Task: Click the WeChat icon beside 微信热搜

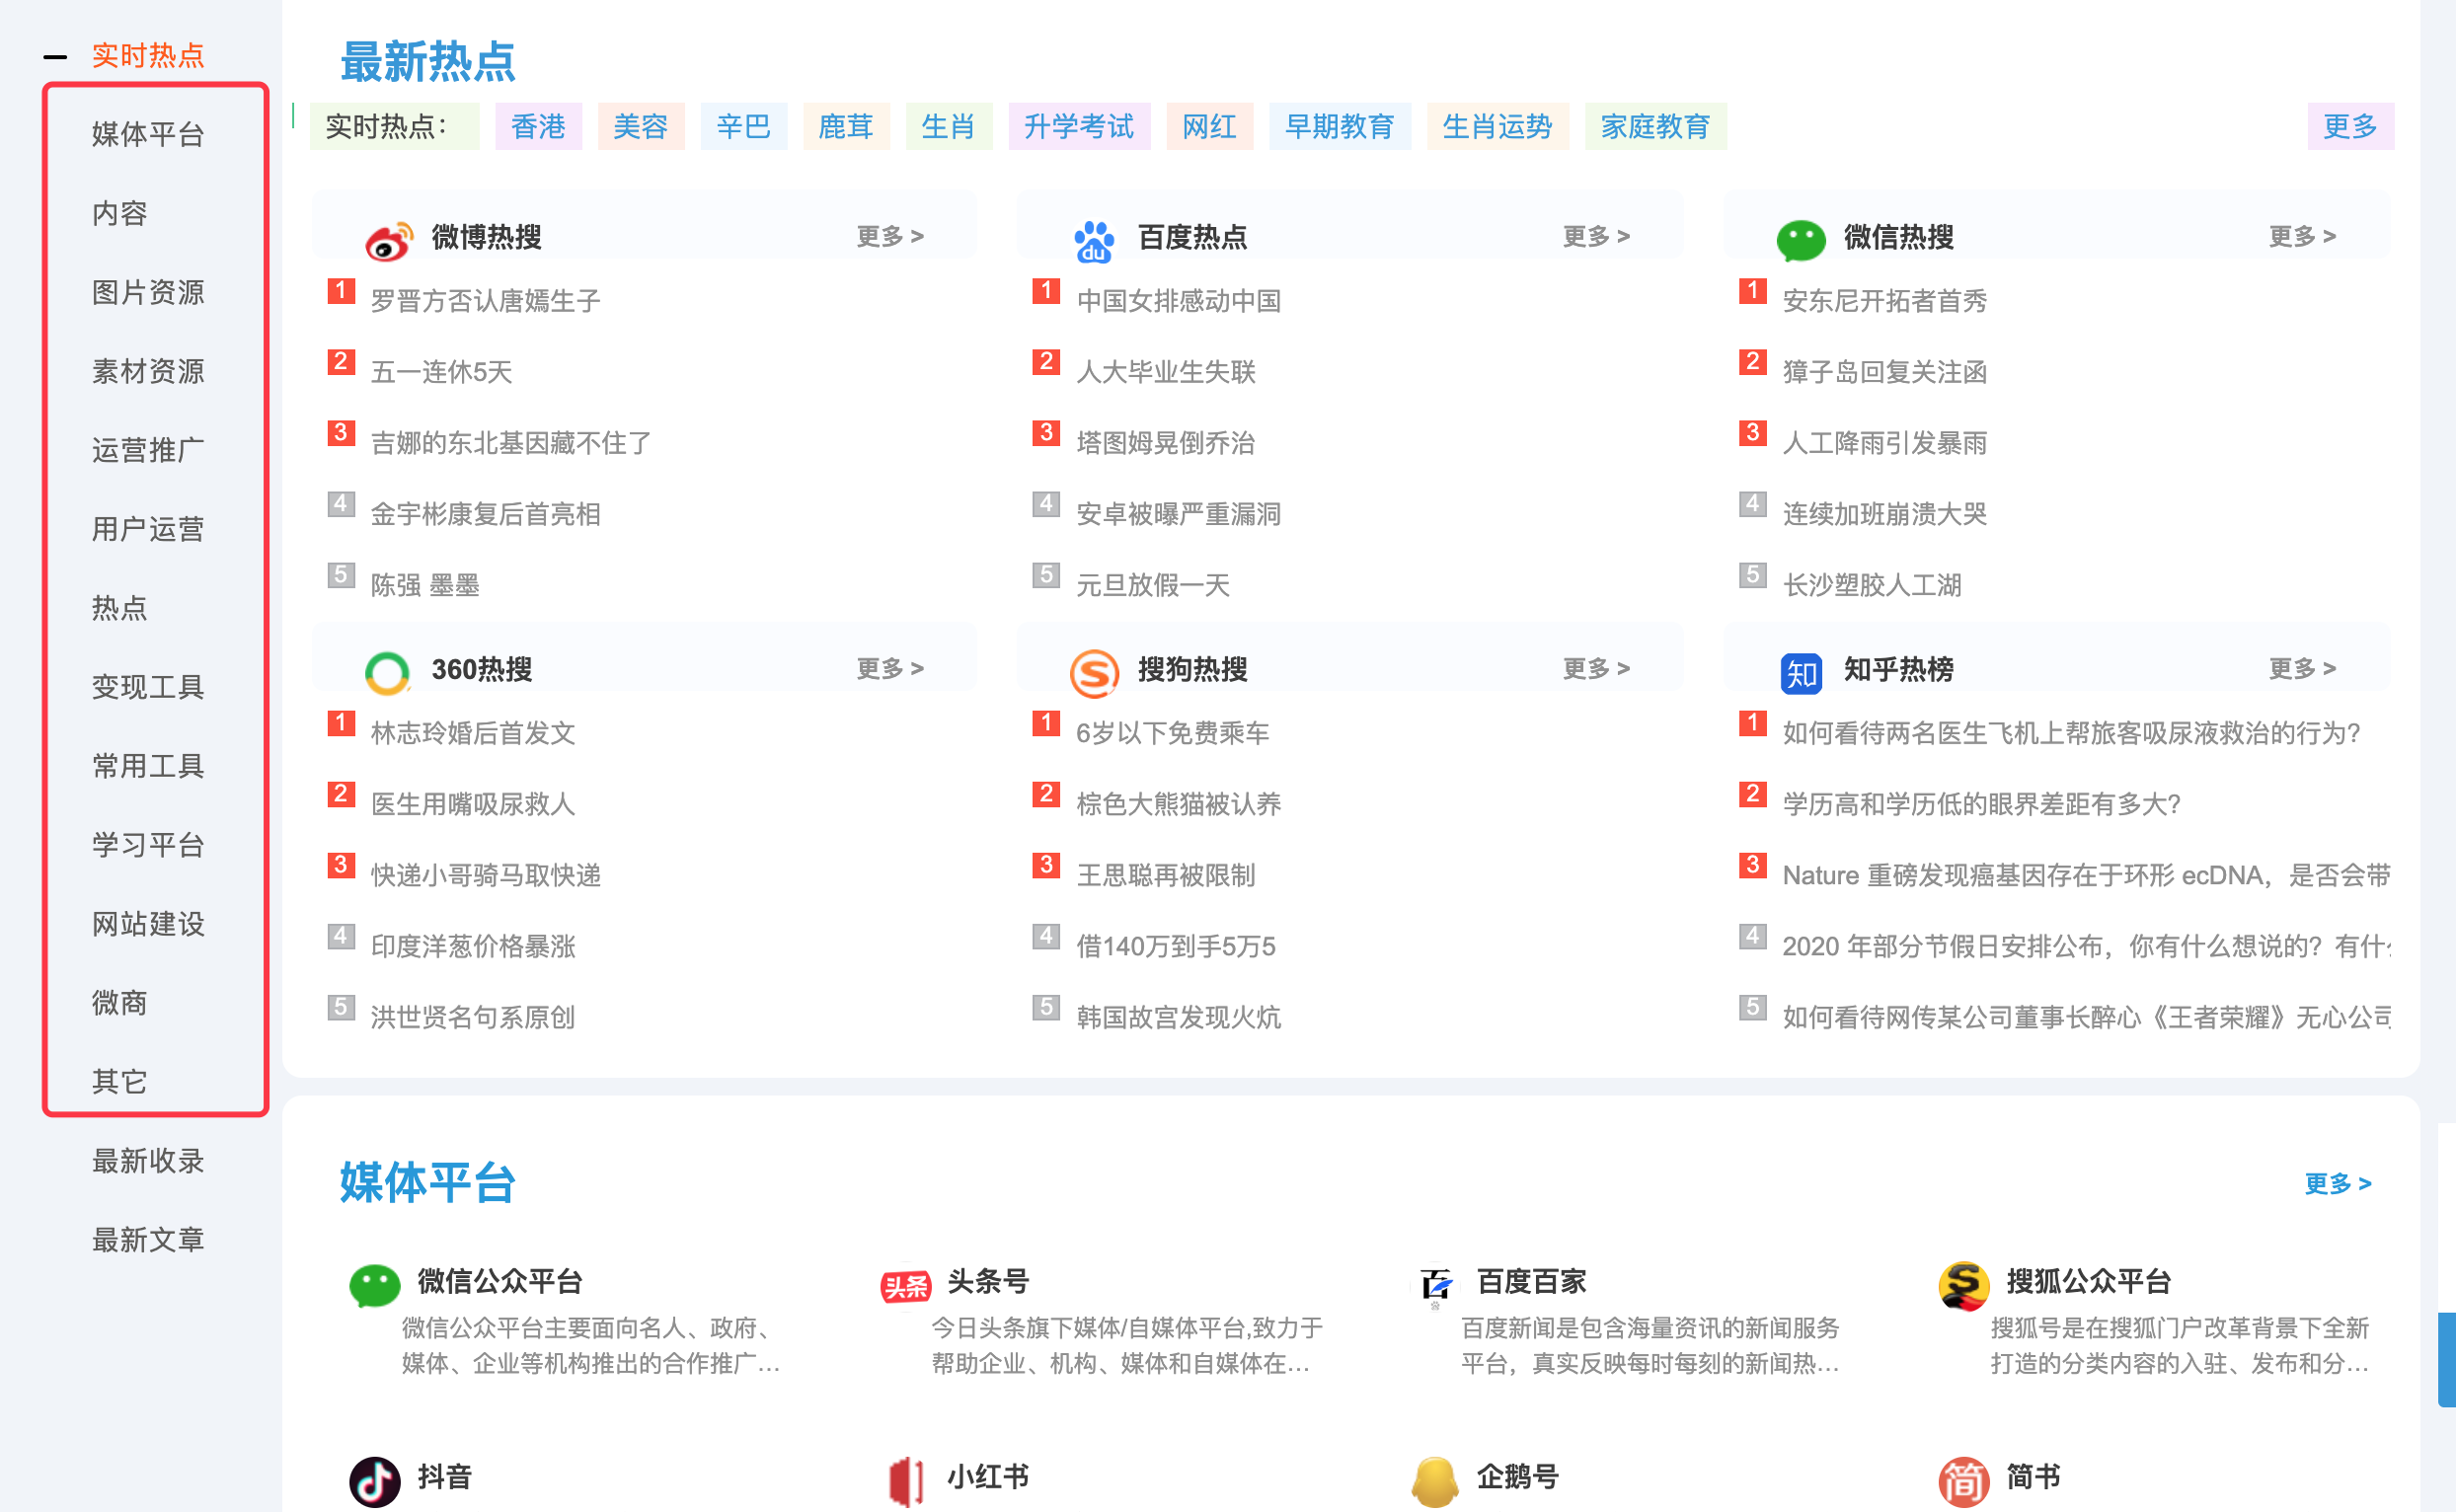Action: point(1801,241)
